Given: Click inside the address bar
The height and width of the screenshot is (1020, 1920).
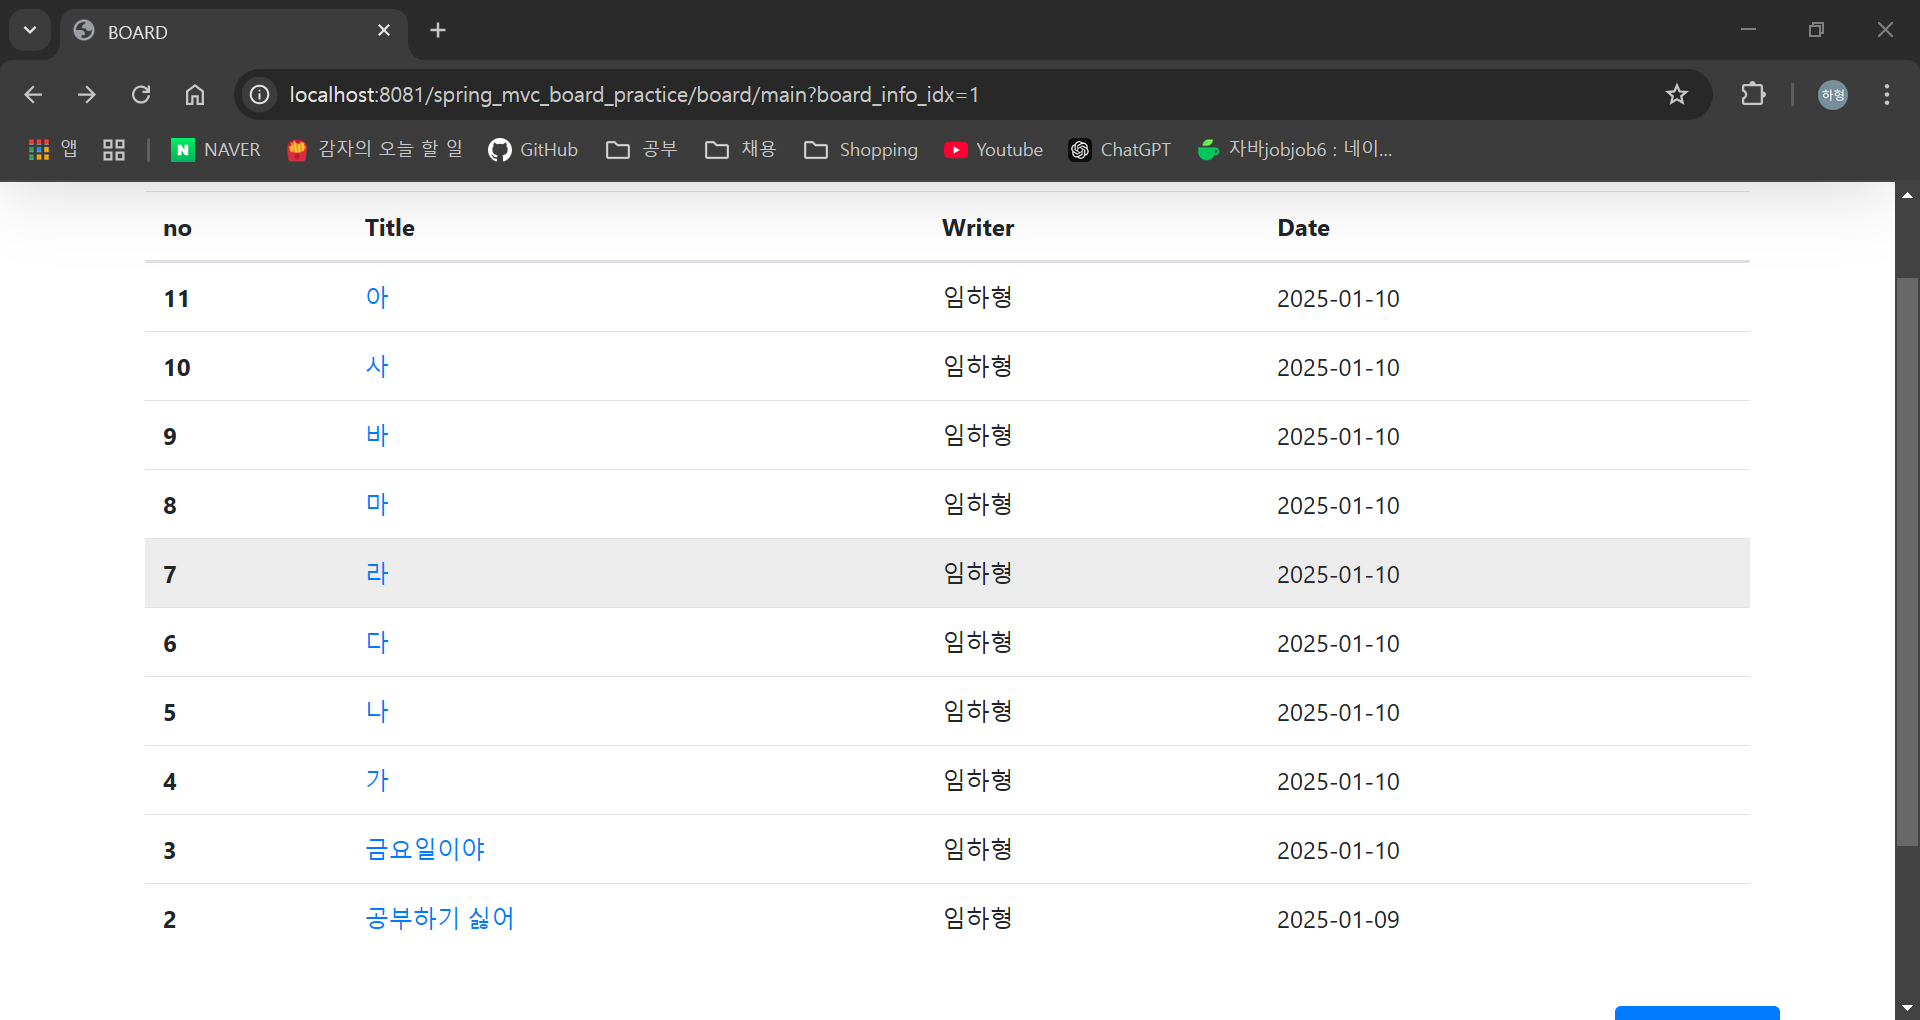Looking at the screenshot, I should click(x=700, y=94).
